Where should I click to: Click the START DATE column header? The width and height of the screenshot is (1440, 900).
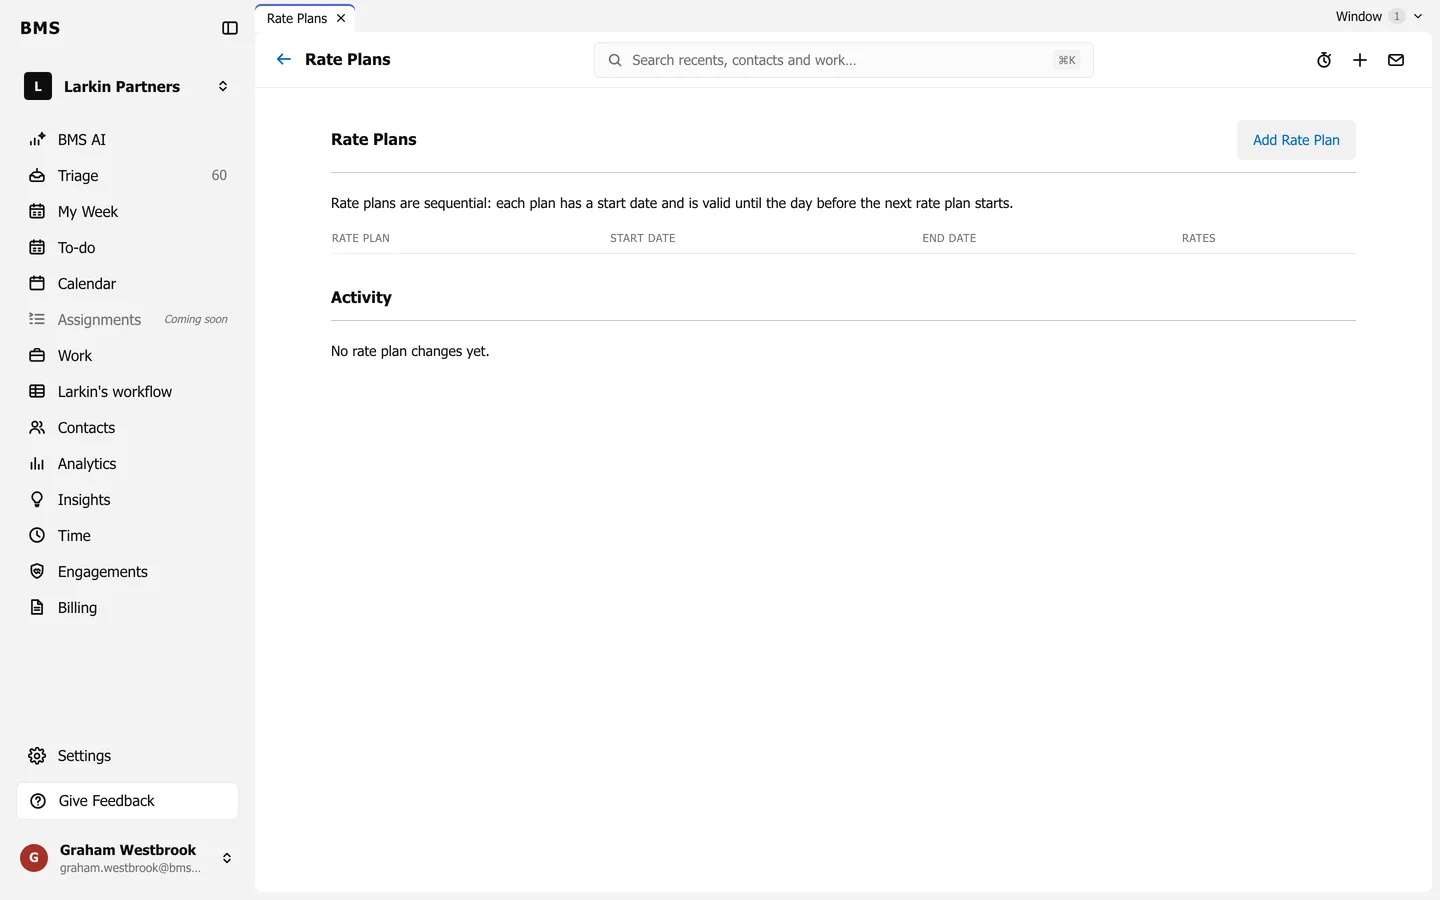tap(643, 238)
